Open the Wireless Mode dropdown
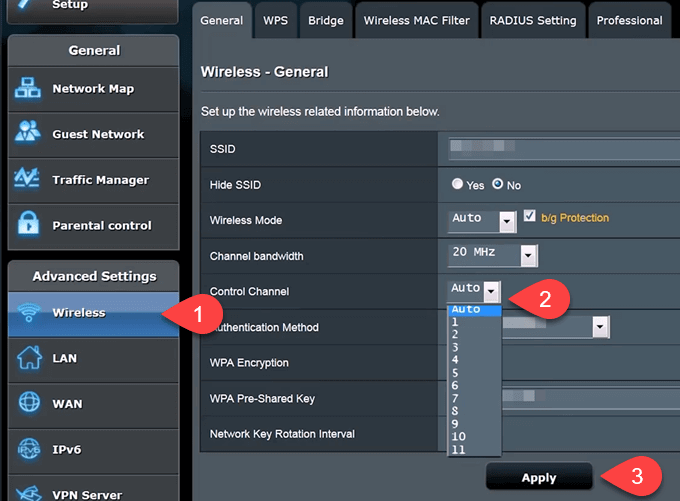Screen dimensions: 680x501 pyautogui.click(x=507, y=219)
